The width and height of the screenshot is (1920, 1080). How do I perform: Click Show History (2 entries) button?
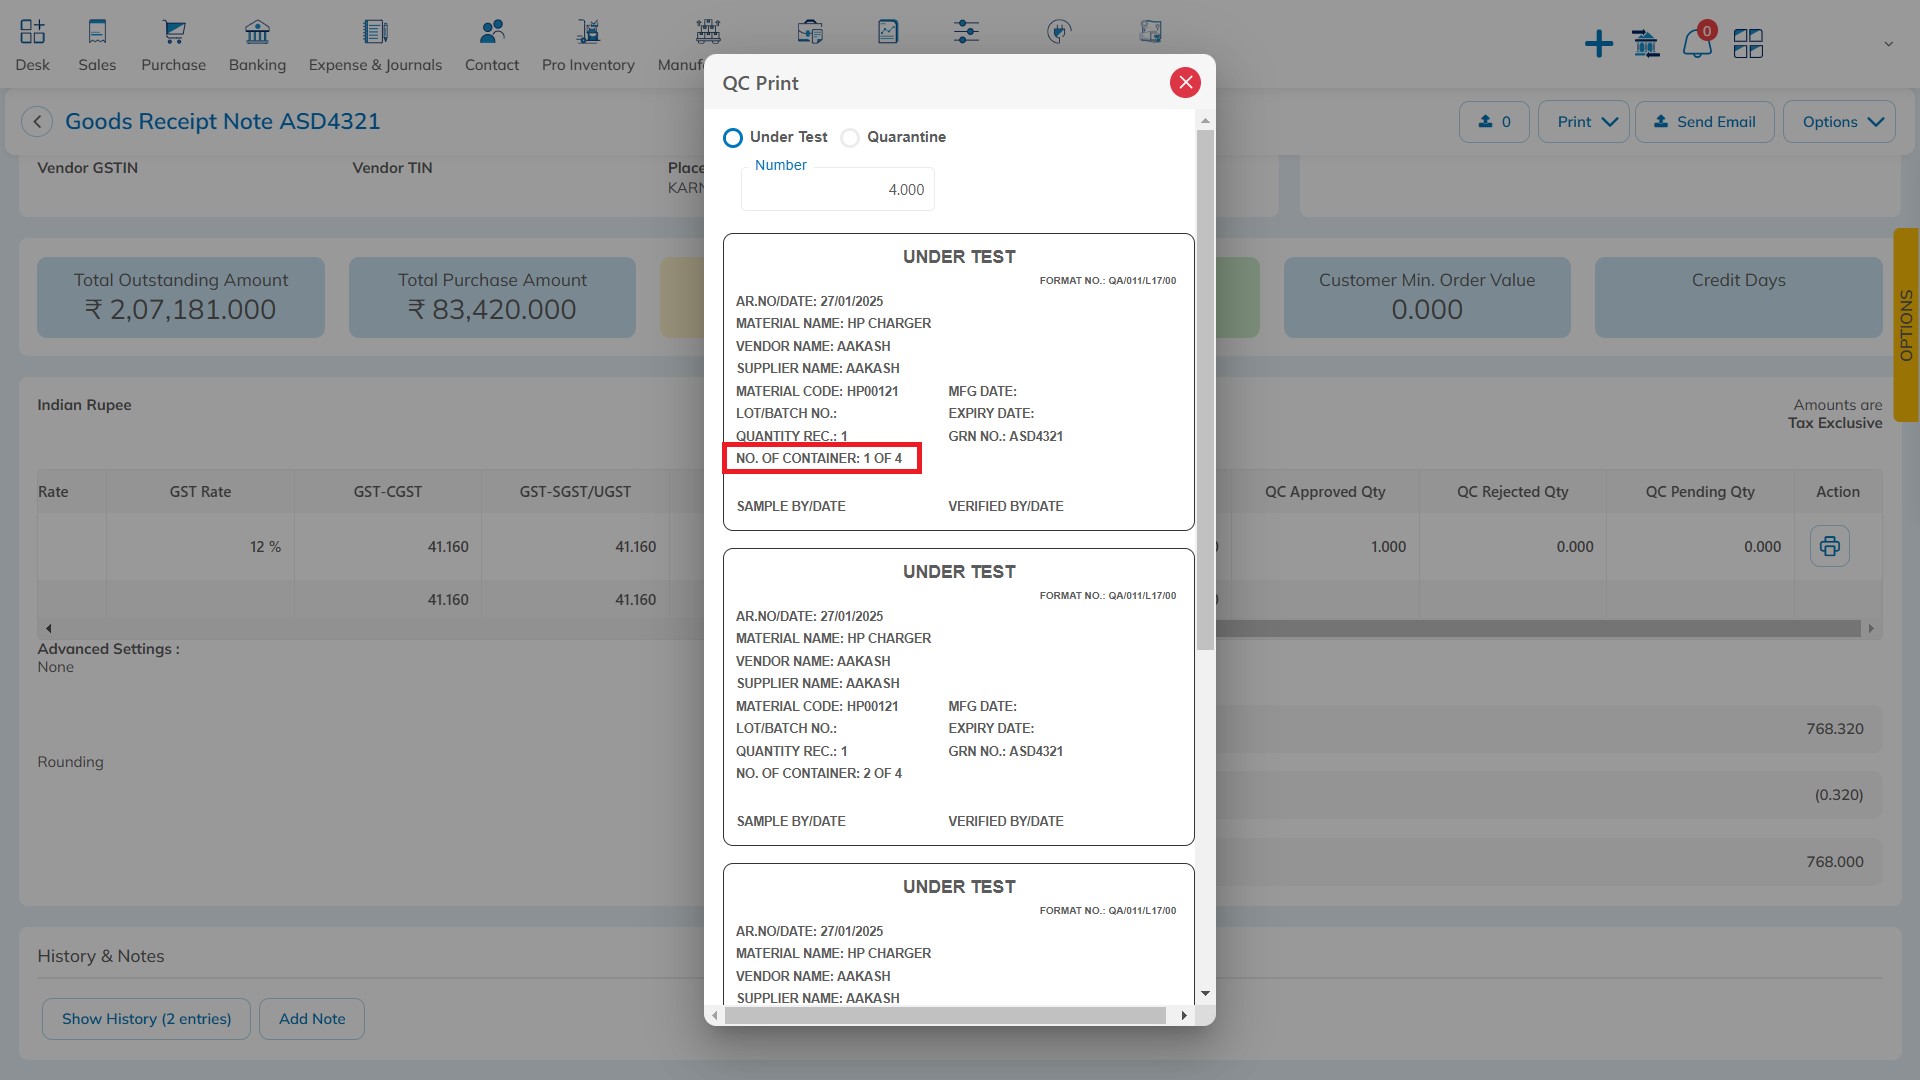tap(146, 1019)
